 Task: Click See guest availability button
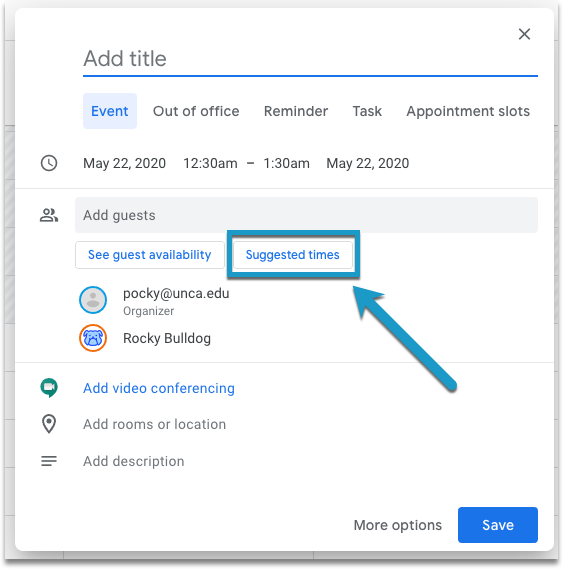150,255
